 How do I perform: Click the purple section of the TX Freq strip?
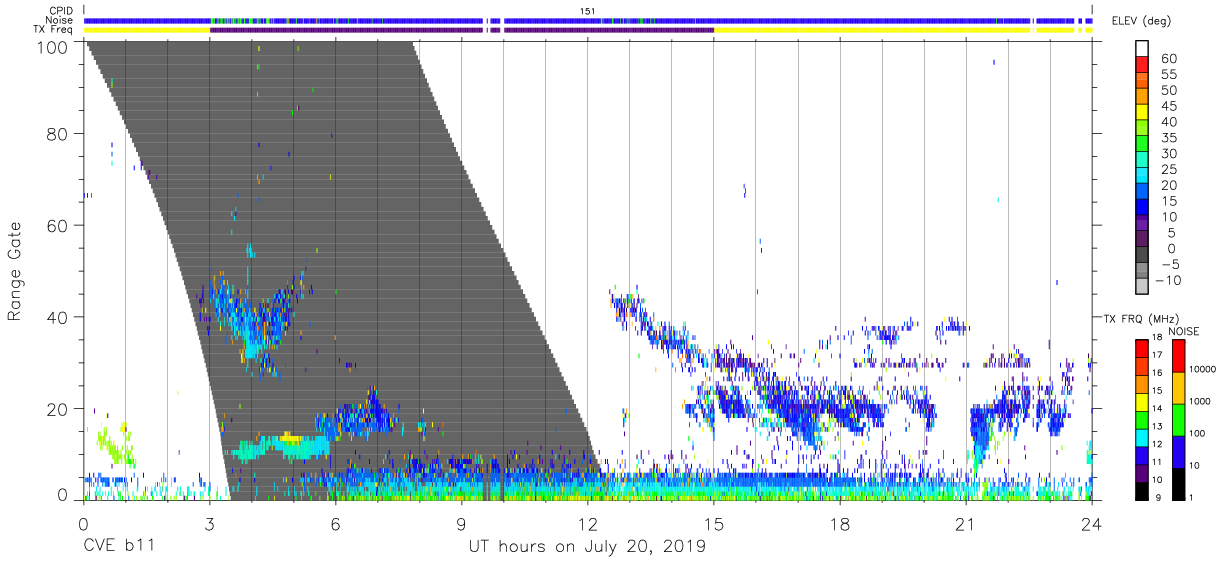461,30
